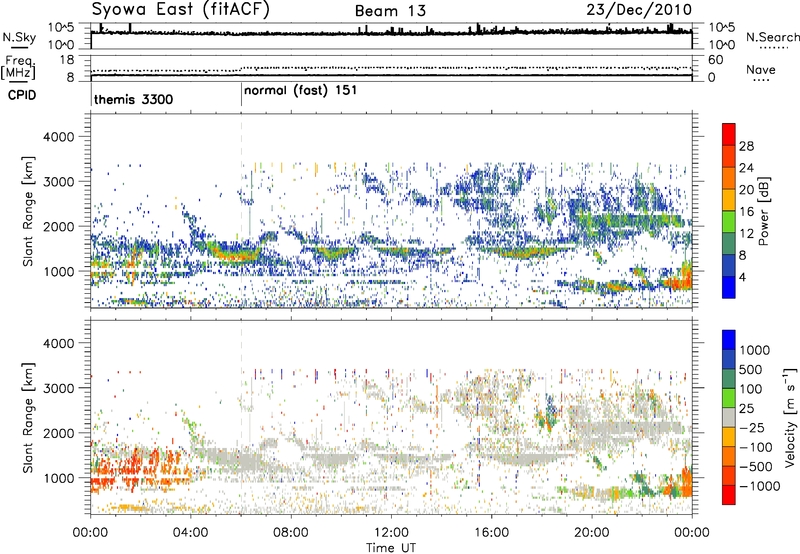Viewport: 800px width, 554px height.
Task: Click the 'CPID' row label
Action: click(22, 95)
